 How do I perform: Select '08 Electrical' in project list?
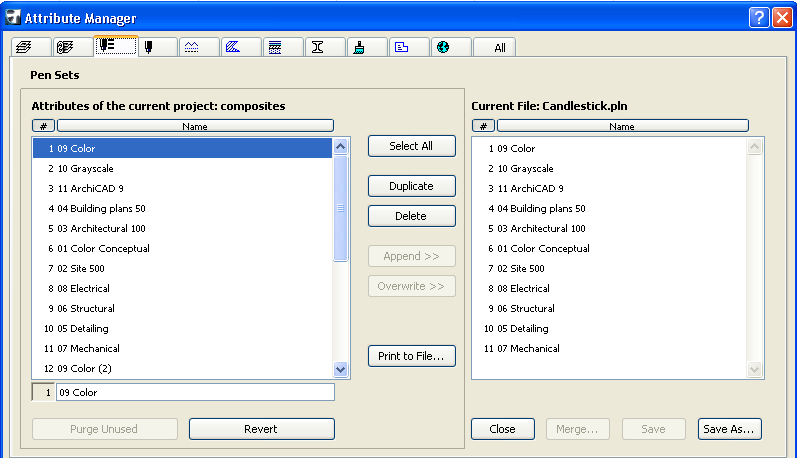pos(182,288)
